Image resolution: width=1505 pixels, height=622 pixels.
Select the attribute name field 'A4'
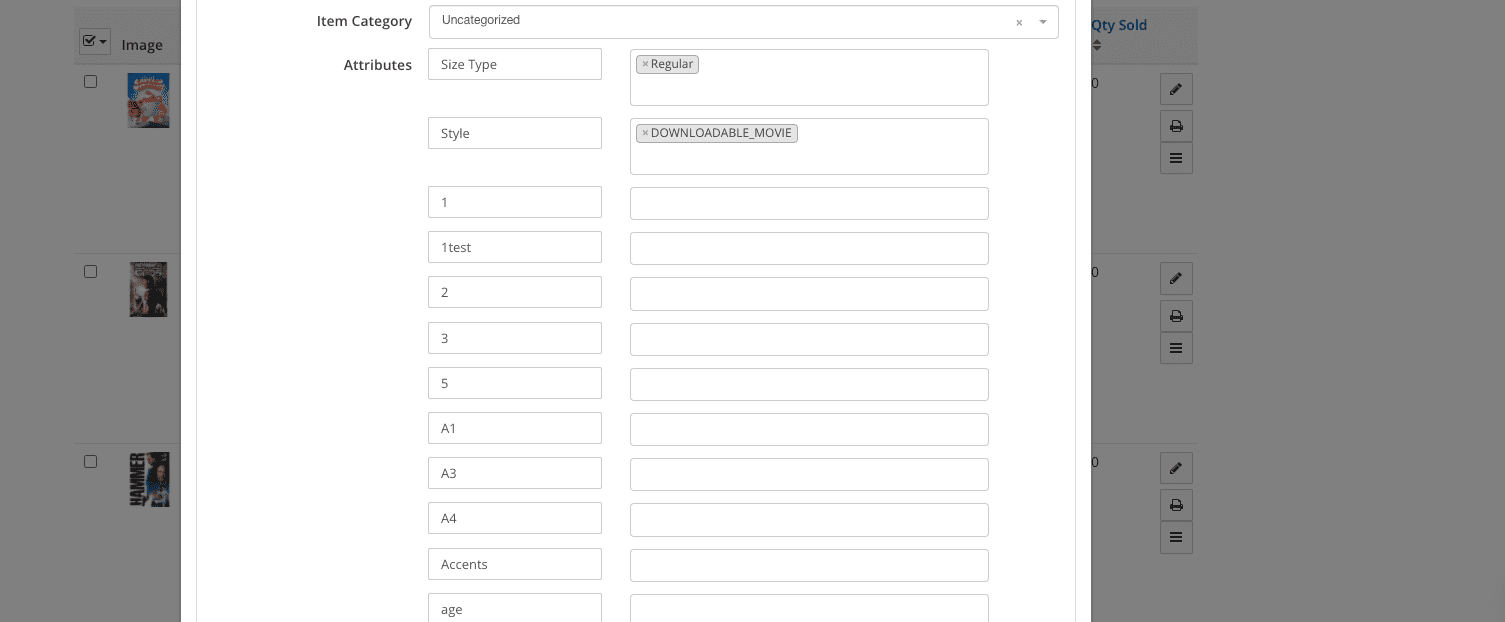pyautogui.click(x=515, y=518)
